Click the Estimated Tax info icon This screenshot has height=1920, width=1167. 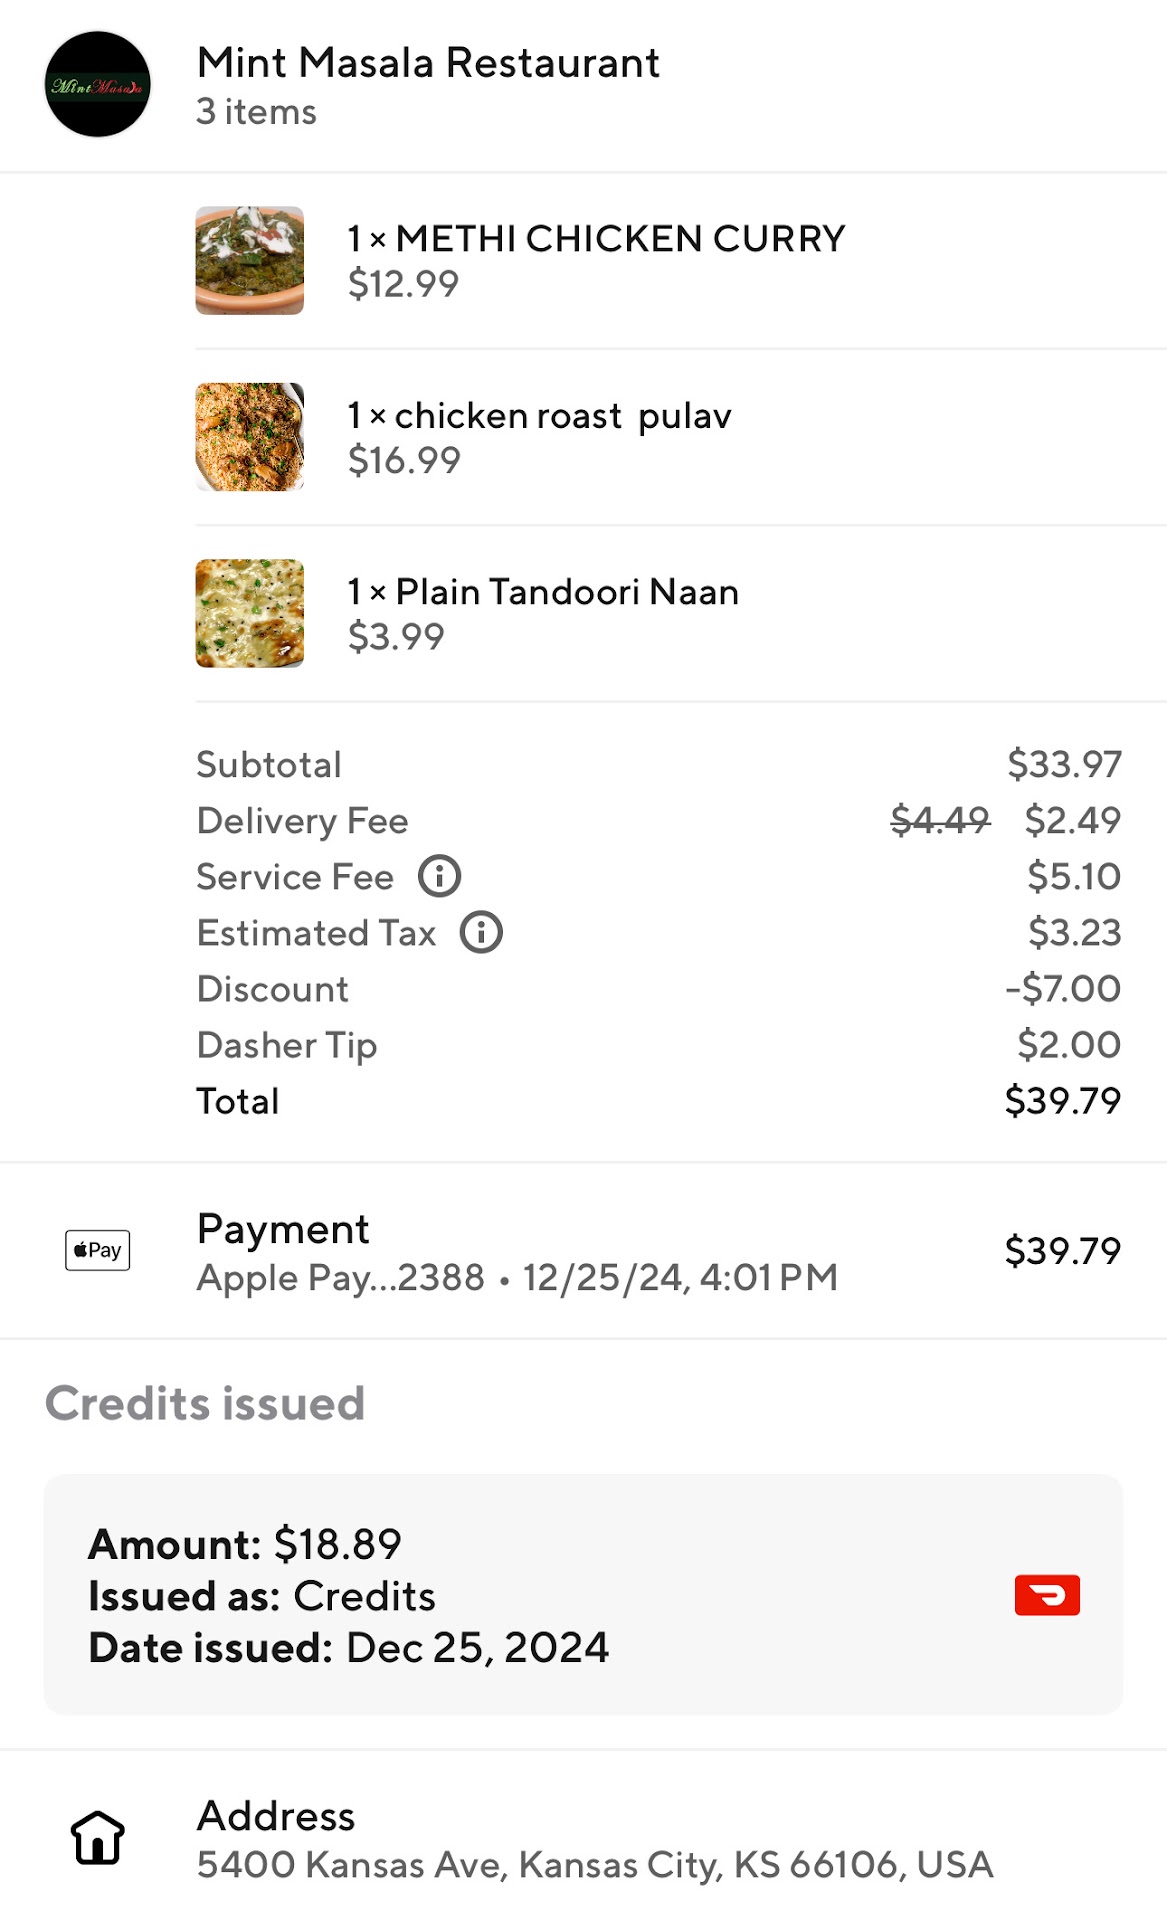[481, 932]
